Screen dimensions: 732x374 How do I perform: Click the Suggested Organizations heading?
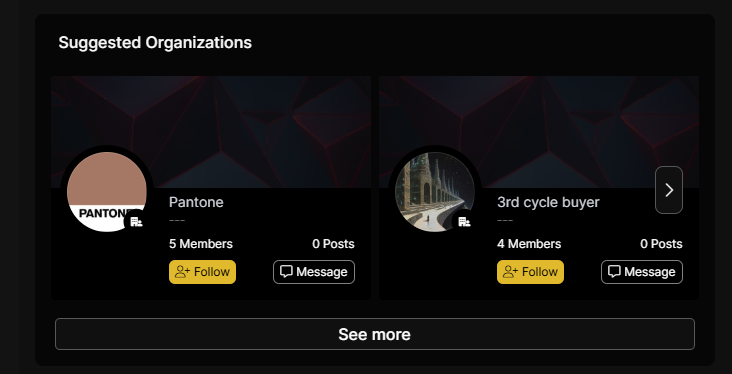(155, 42)
